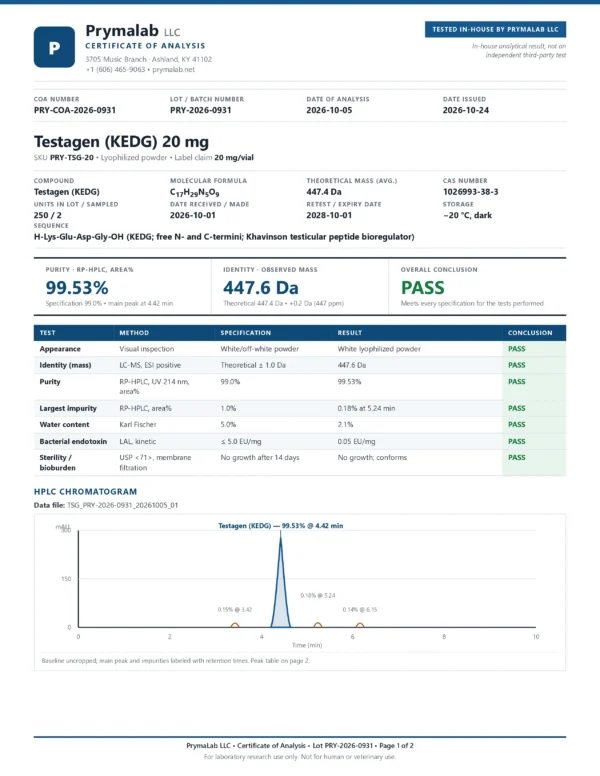Click the 'Karl Fischer' method cell
This screenshot has height=776, width=600.
[x=138, y=425]
